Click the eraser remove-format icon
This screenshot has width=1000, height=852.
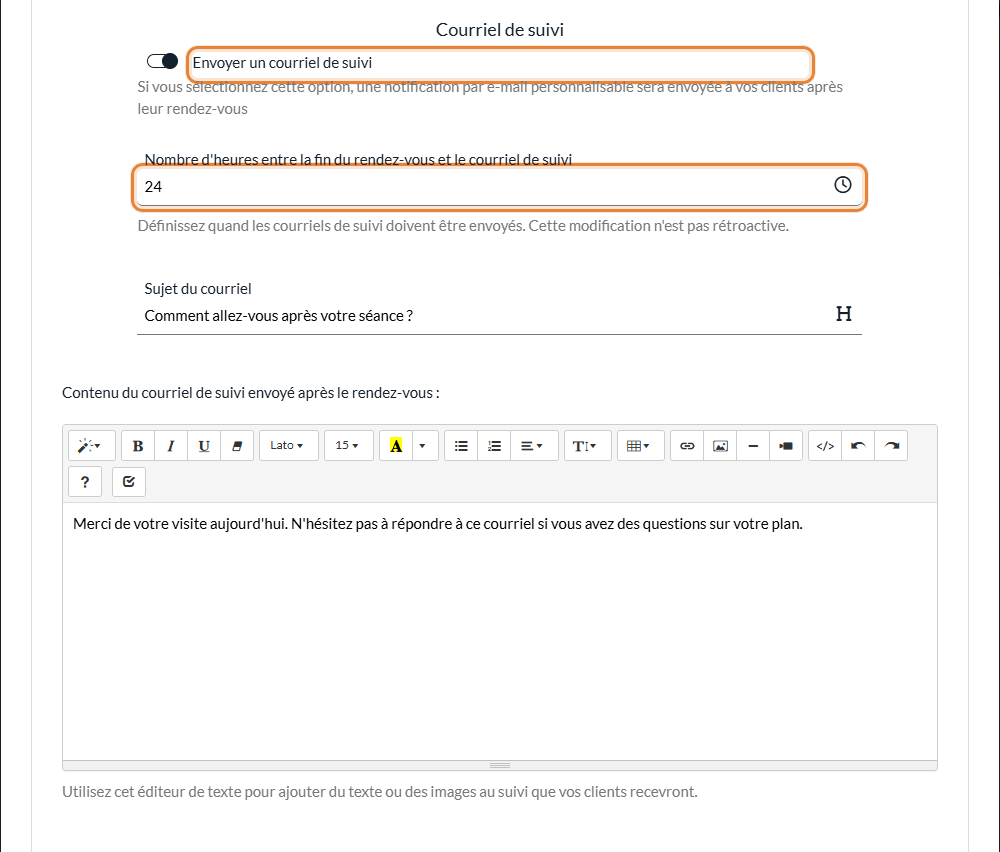point(237,446)
